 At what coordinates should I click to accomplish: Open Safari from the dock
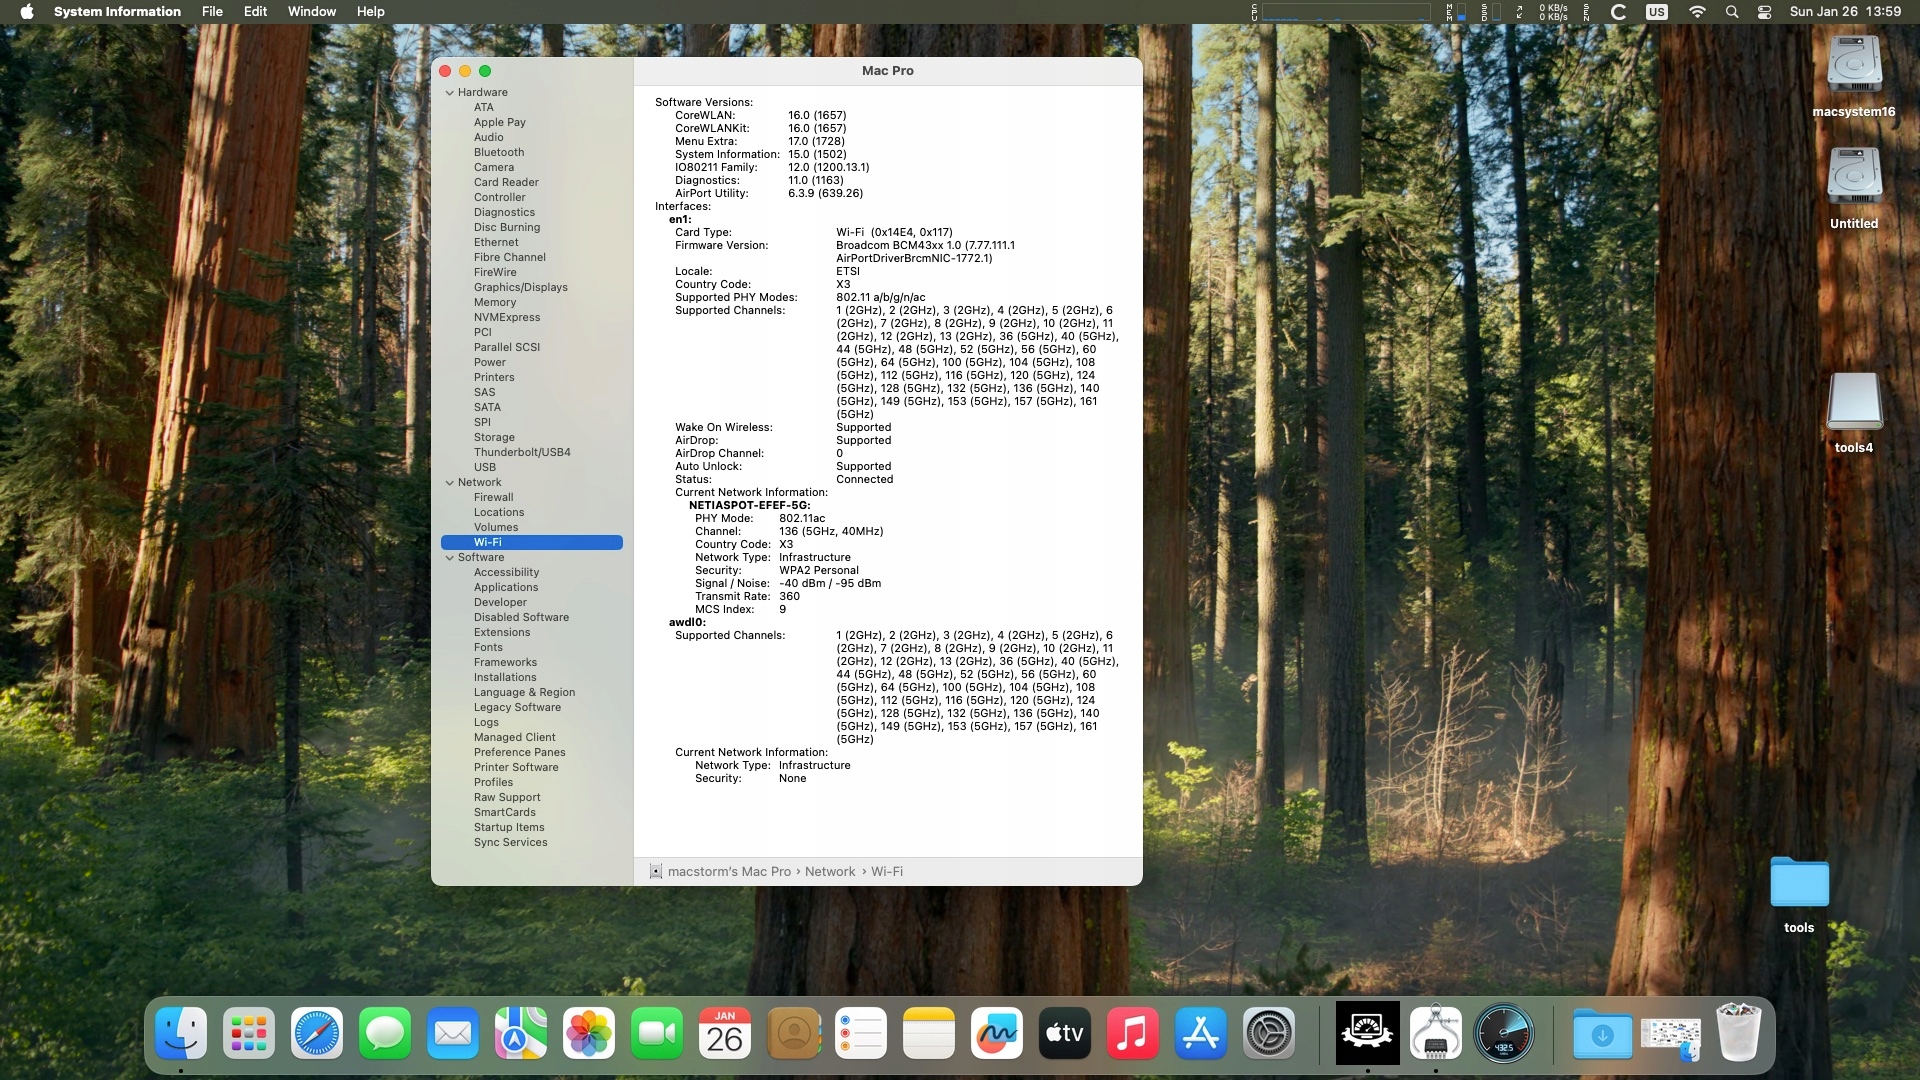(316, 1033)
